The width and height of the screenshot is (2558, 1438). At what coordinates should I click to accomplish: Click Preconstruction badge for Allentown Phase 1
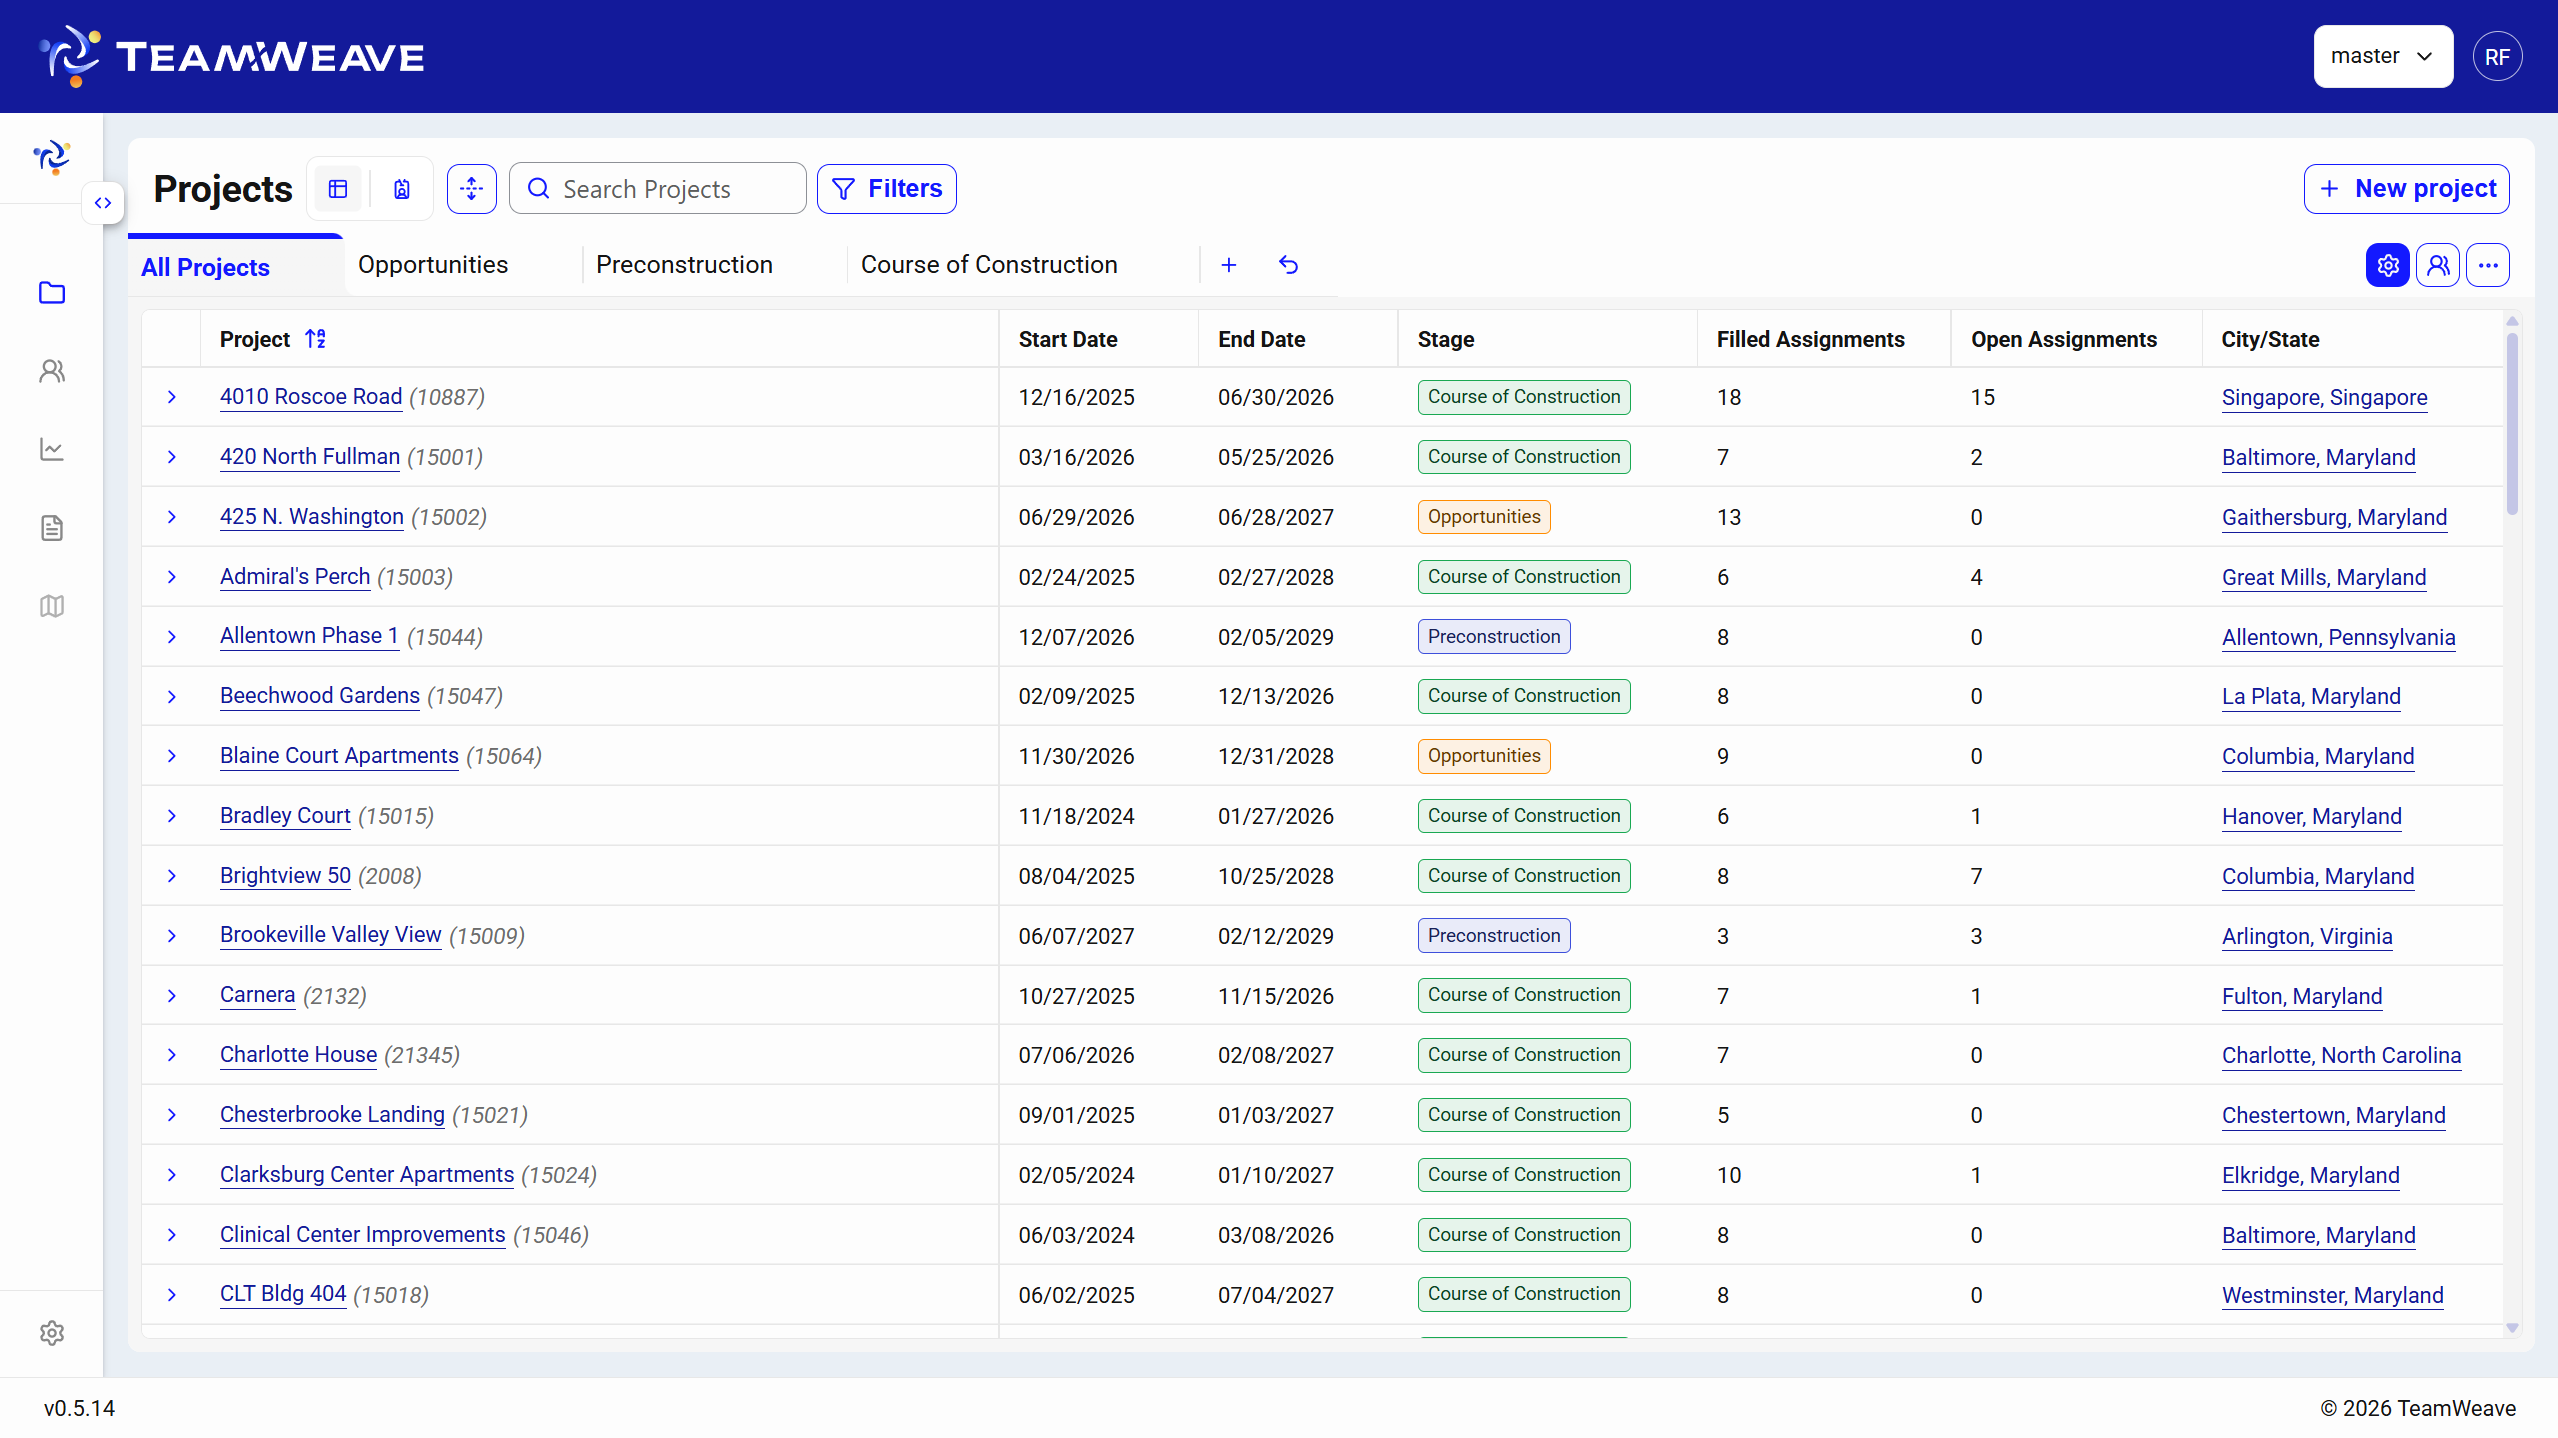(x=1494, y=637)
